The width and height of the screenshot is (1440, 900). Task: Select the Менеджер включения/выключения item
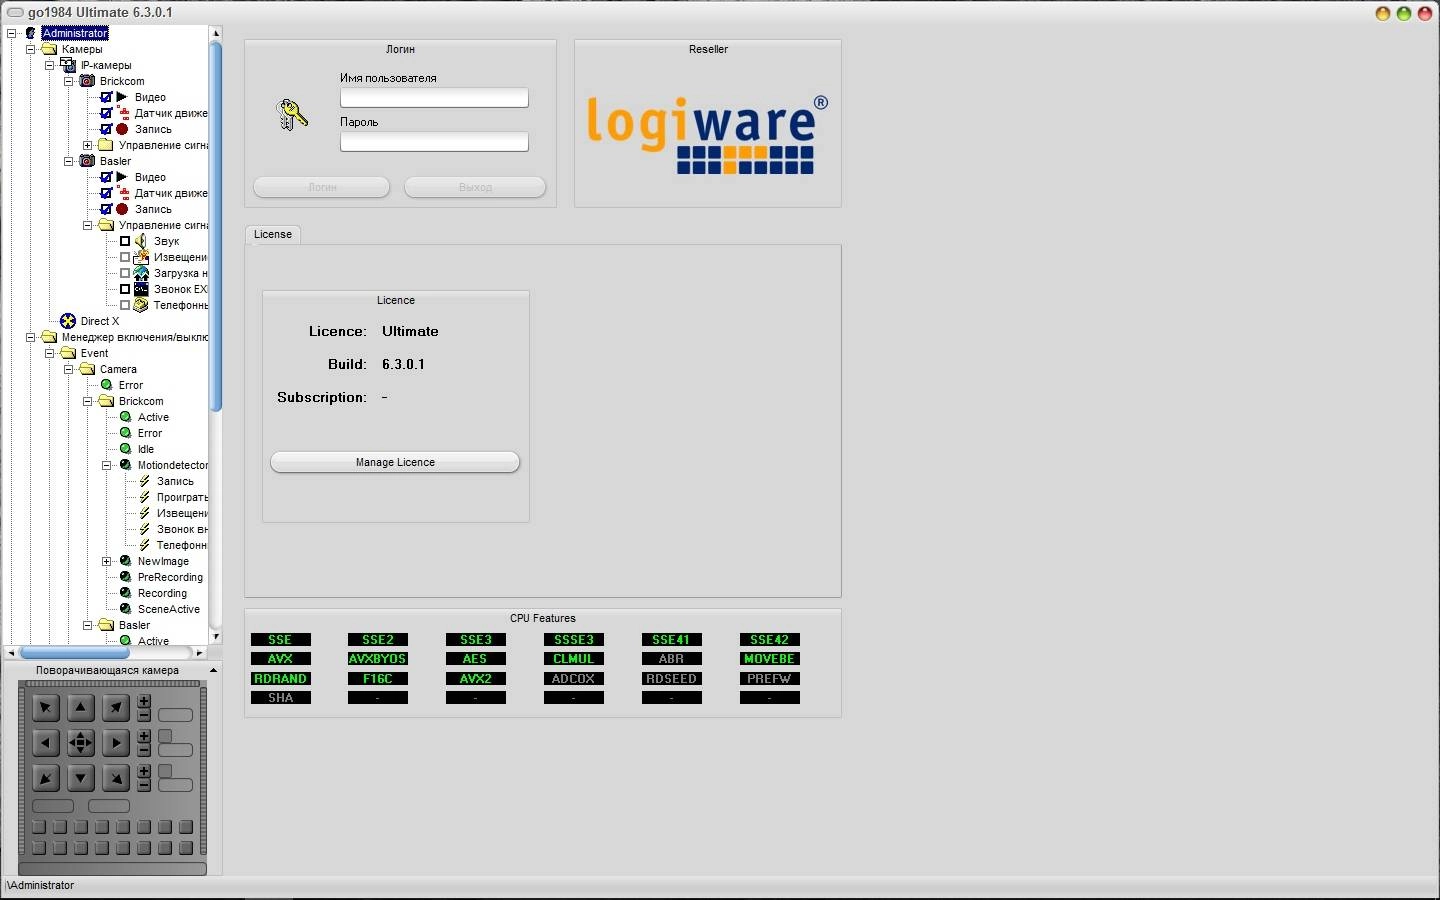coord(135,337)
